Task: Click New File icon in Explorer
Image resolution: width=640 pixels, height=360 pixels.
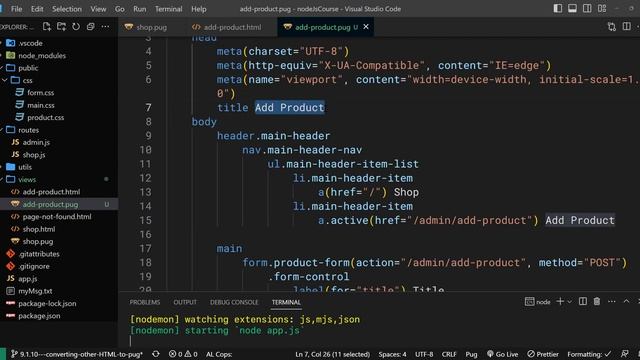Action: pyautogui.click(x=47, y=27)
